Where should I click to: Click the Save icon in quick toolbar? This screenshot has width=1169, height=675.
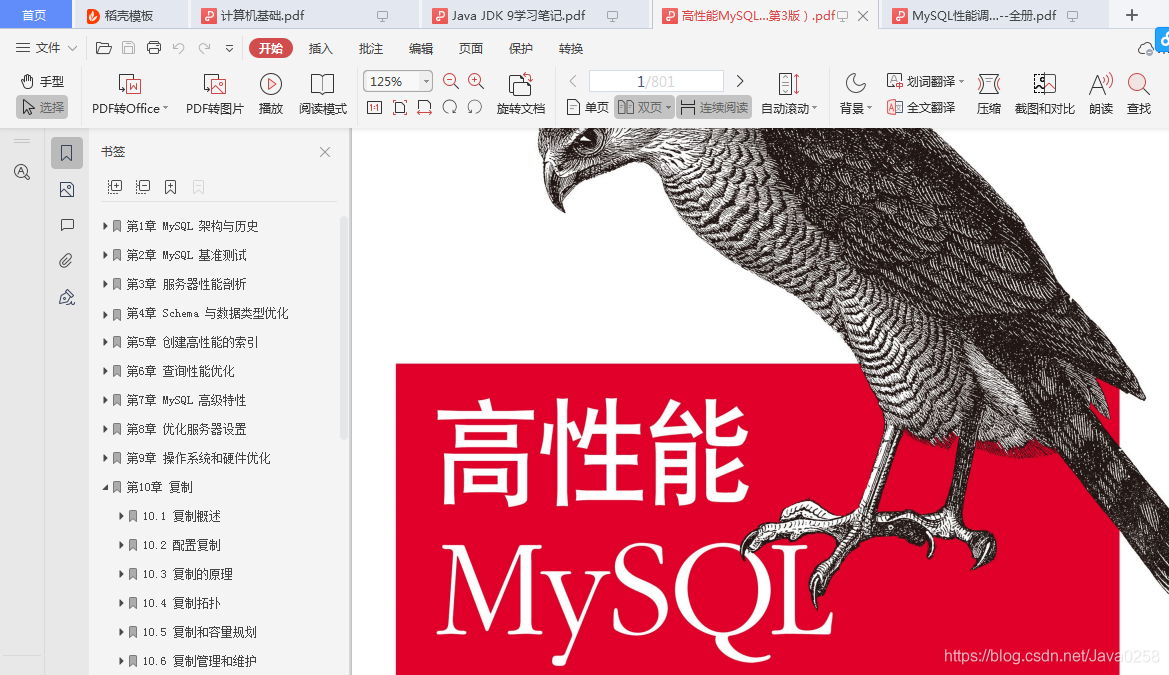click(128, 48)
